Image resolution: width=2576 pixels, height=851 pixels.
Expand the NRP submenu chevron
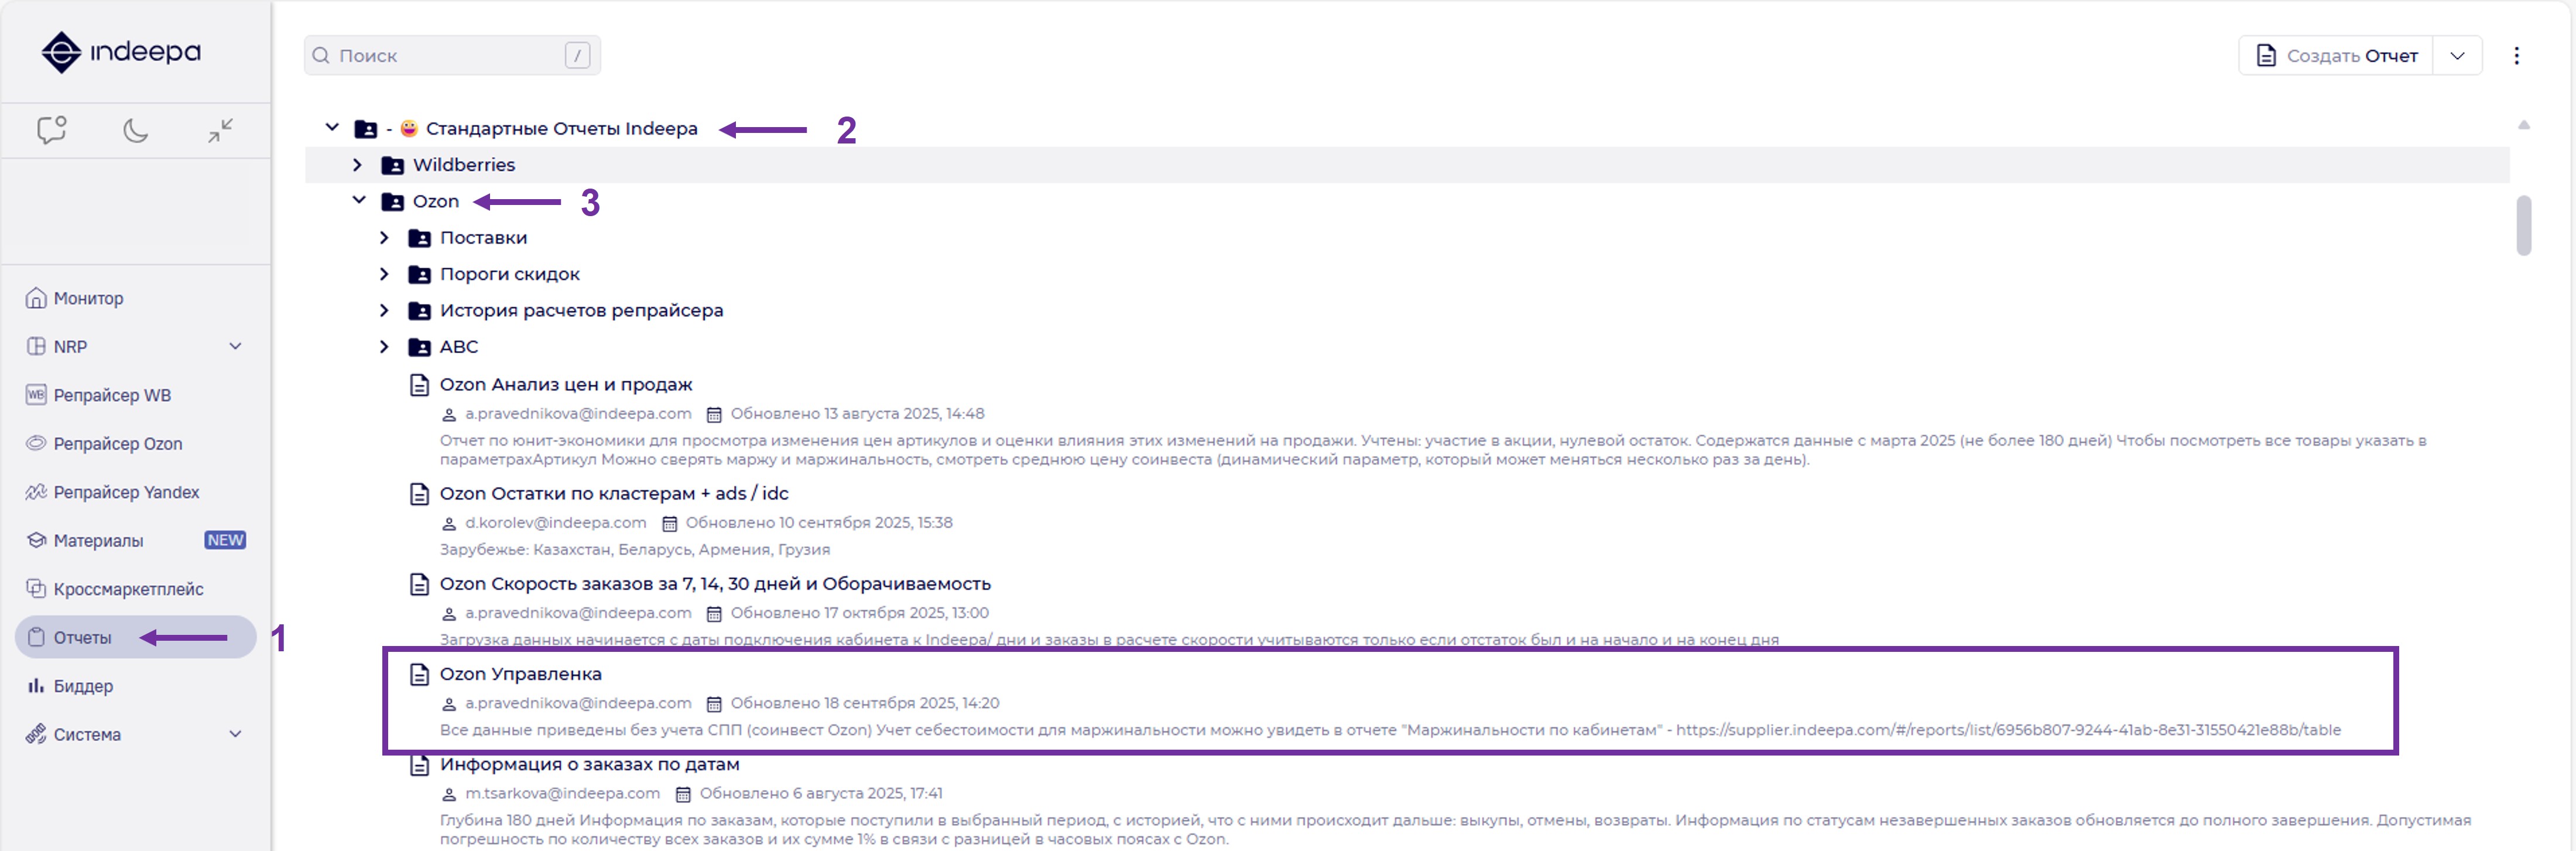(235, 346)
